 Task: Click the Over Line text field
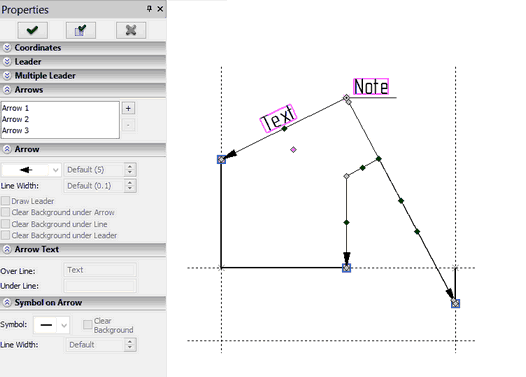click(x=100, y=270)
